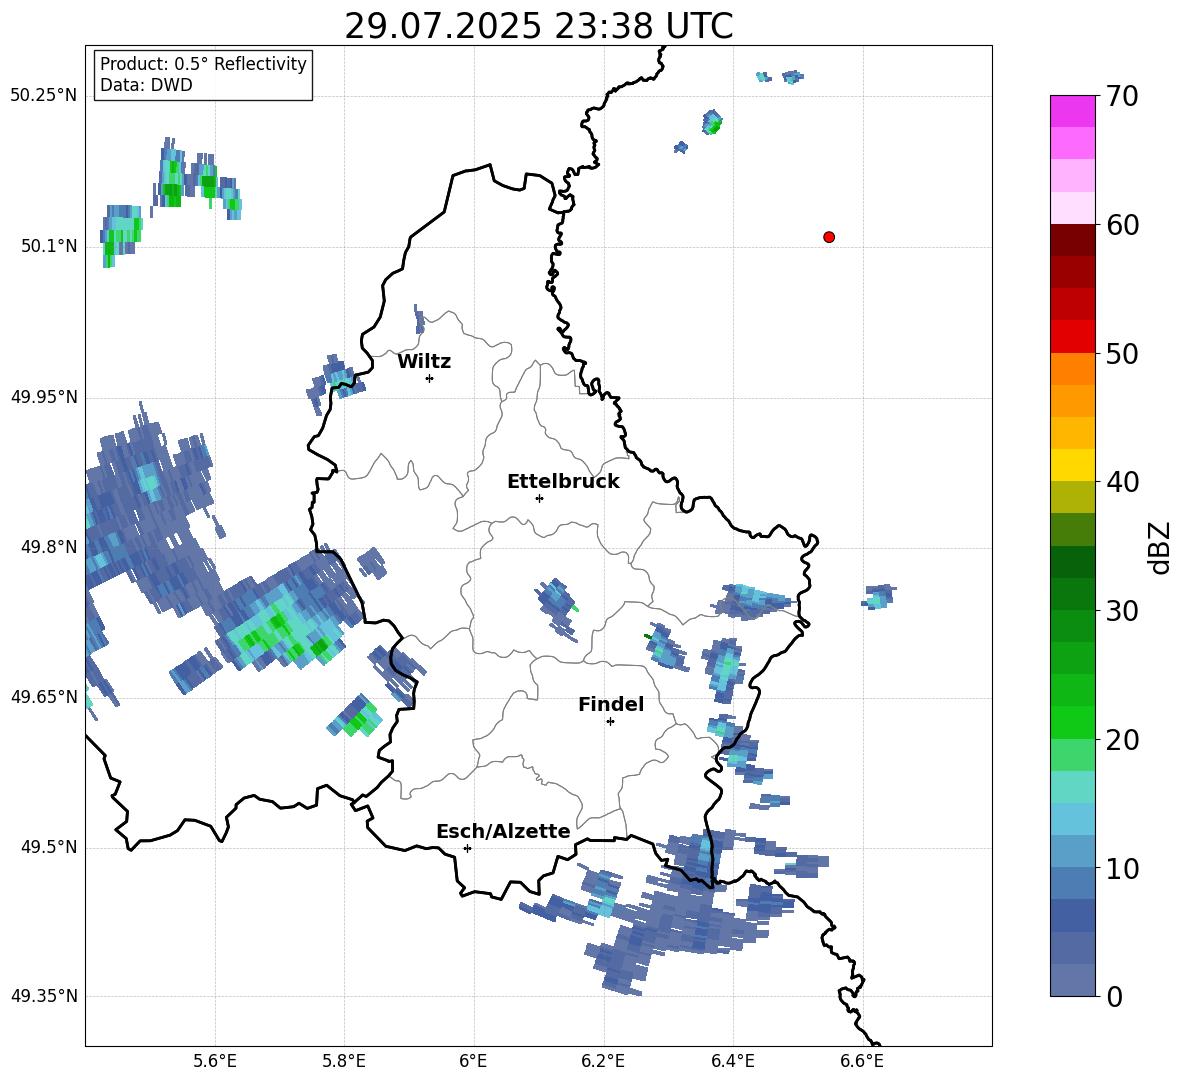The image size is (1184, 1081).
Task: Click the Product: 0.5° Reflectivity text
Action: 203,64
